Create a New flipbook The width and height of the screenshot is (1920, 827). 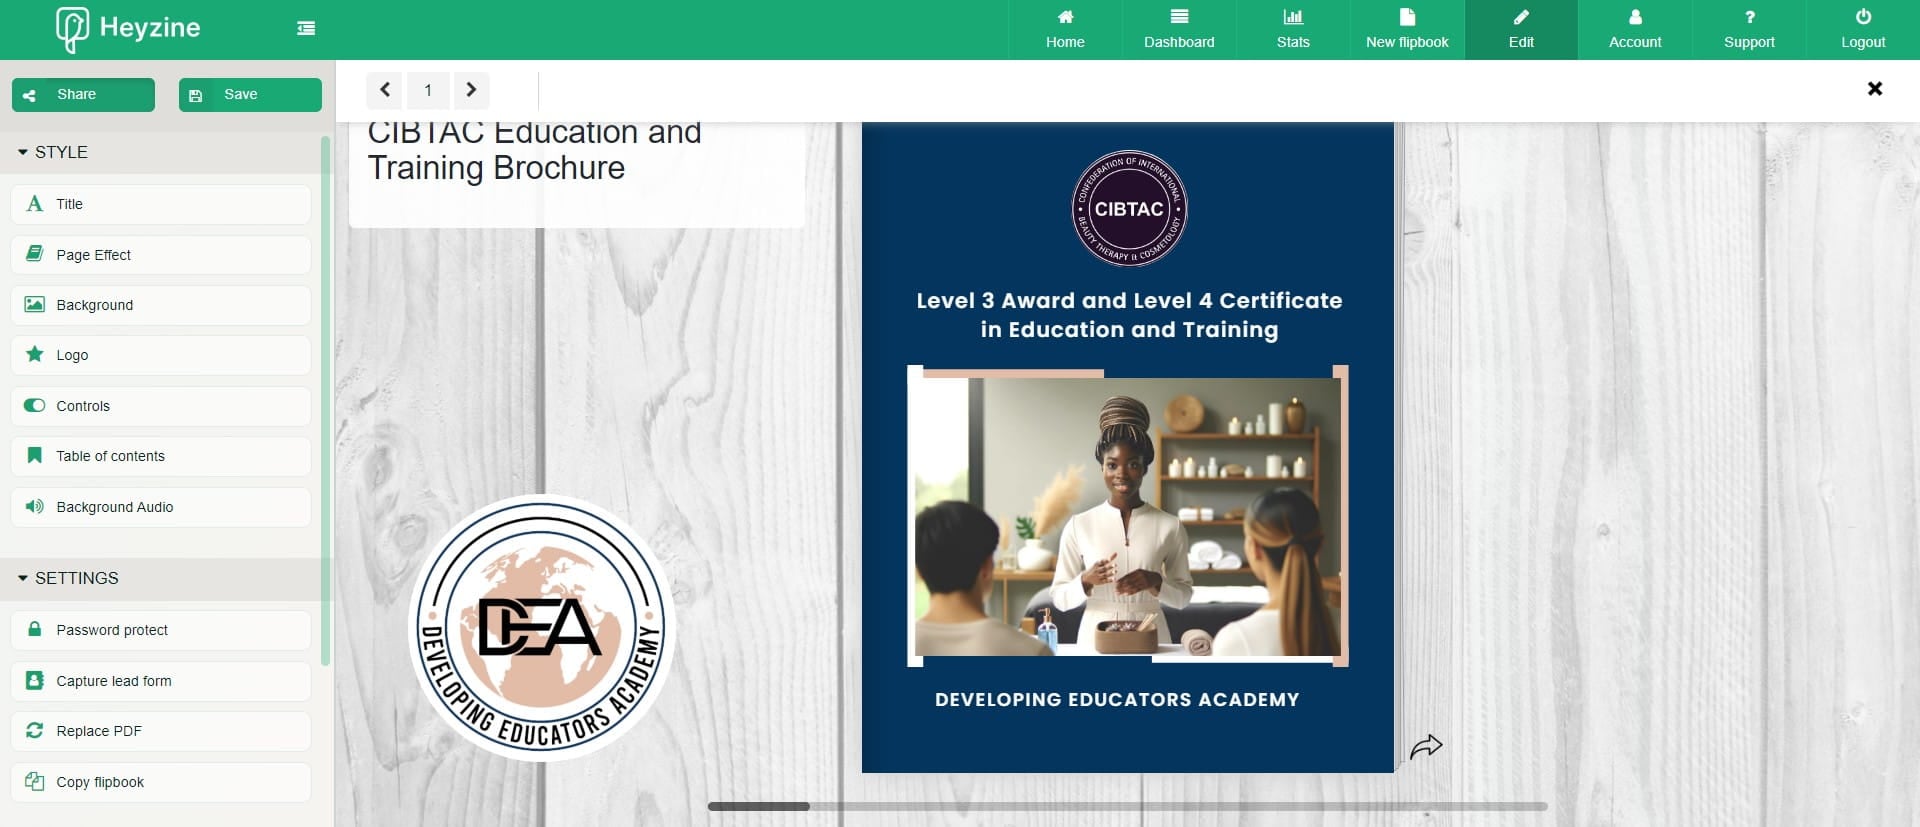tap(1407, 29)
